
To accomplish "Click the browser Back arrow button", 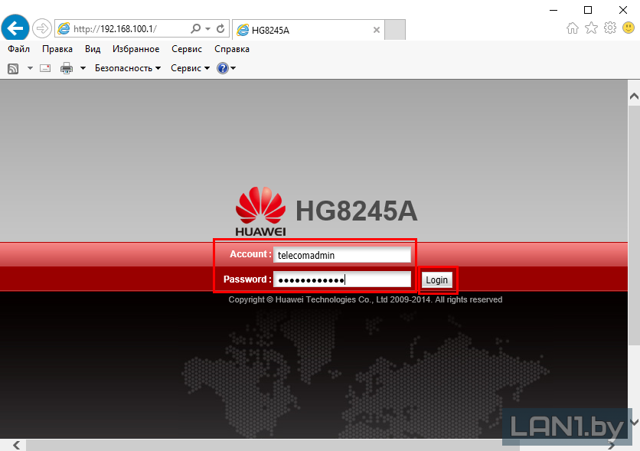I will click(15, 29).
